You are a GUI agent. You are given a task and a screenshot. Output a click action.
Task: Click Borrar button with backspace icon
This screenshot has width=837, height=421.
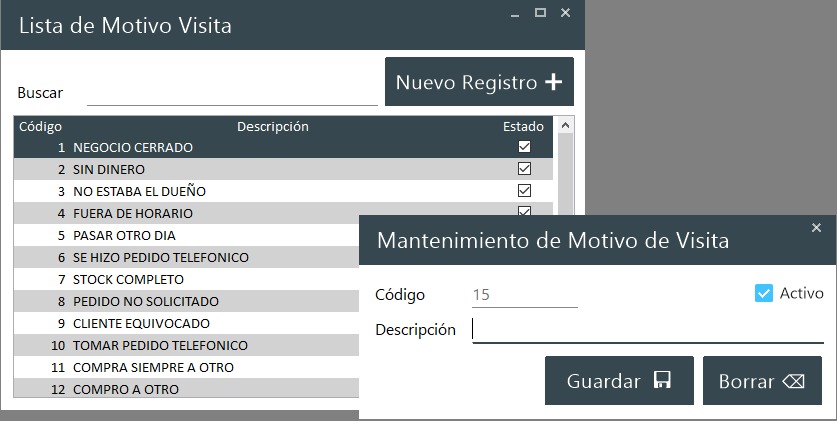coord(761,381)
